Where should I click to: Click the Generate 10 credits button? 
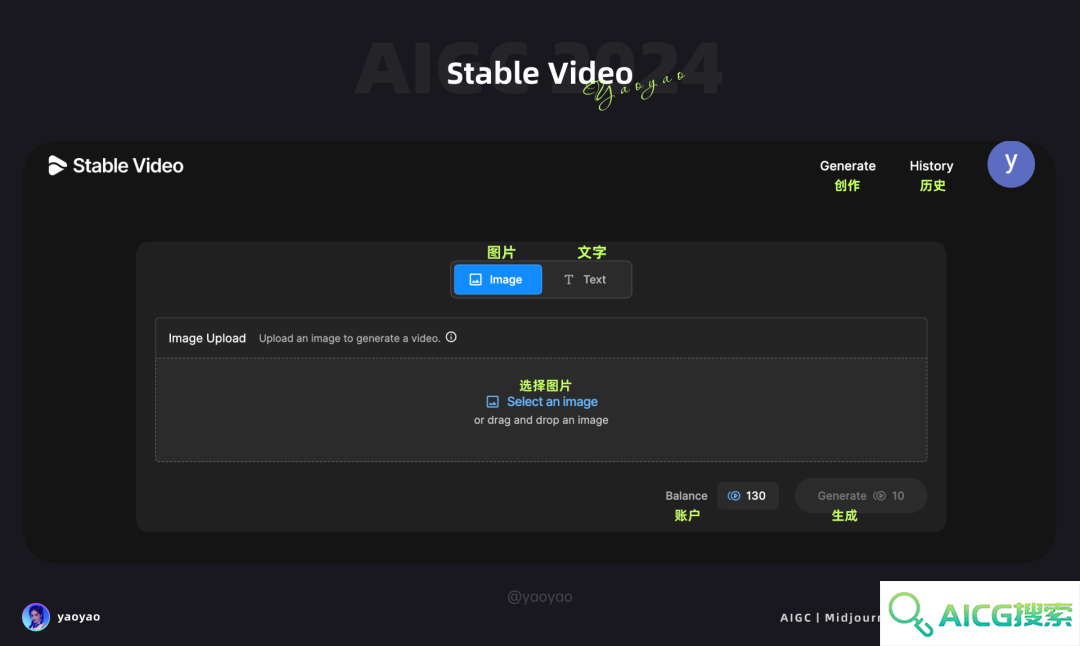pyautogui.click(x=860, y=496)
